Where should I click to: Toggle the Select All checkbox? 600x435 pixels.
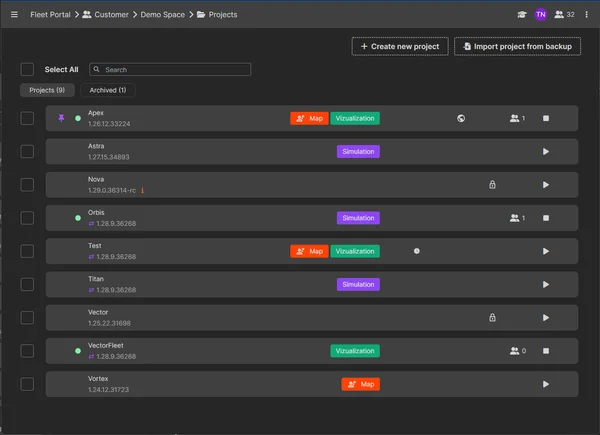[27, 70]
